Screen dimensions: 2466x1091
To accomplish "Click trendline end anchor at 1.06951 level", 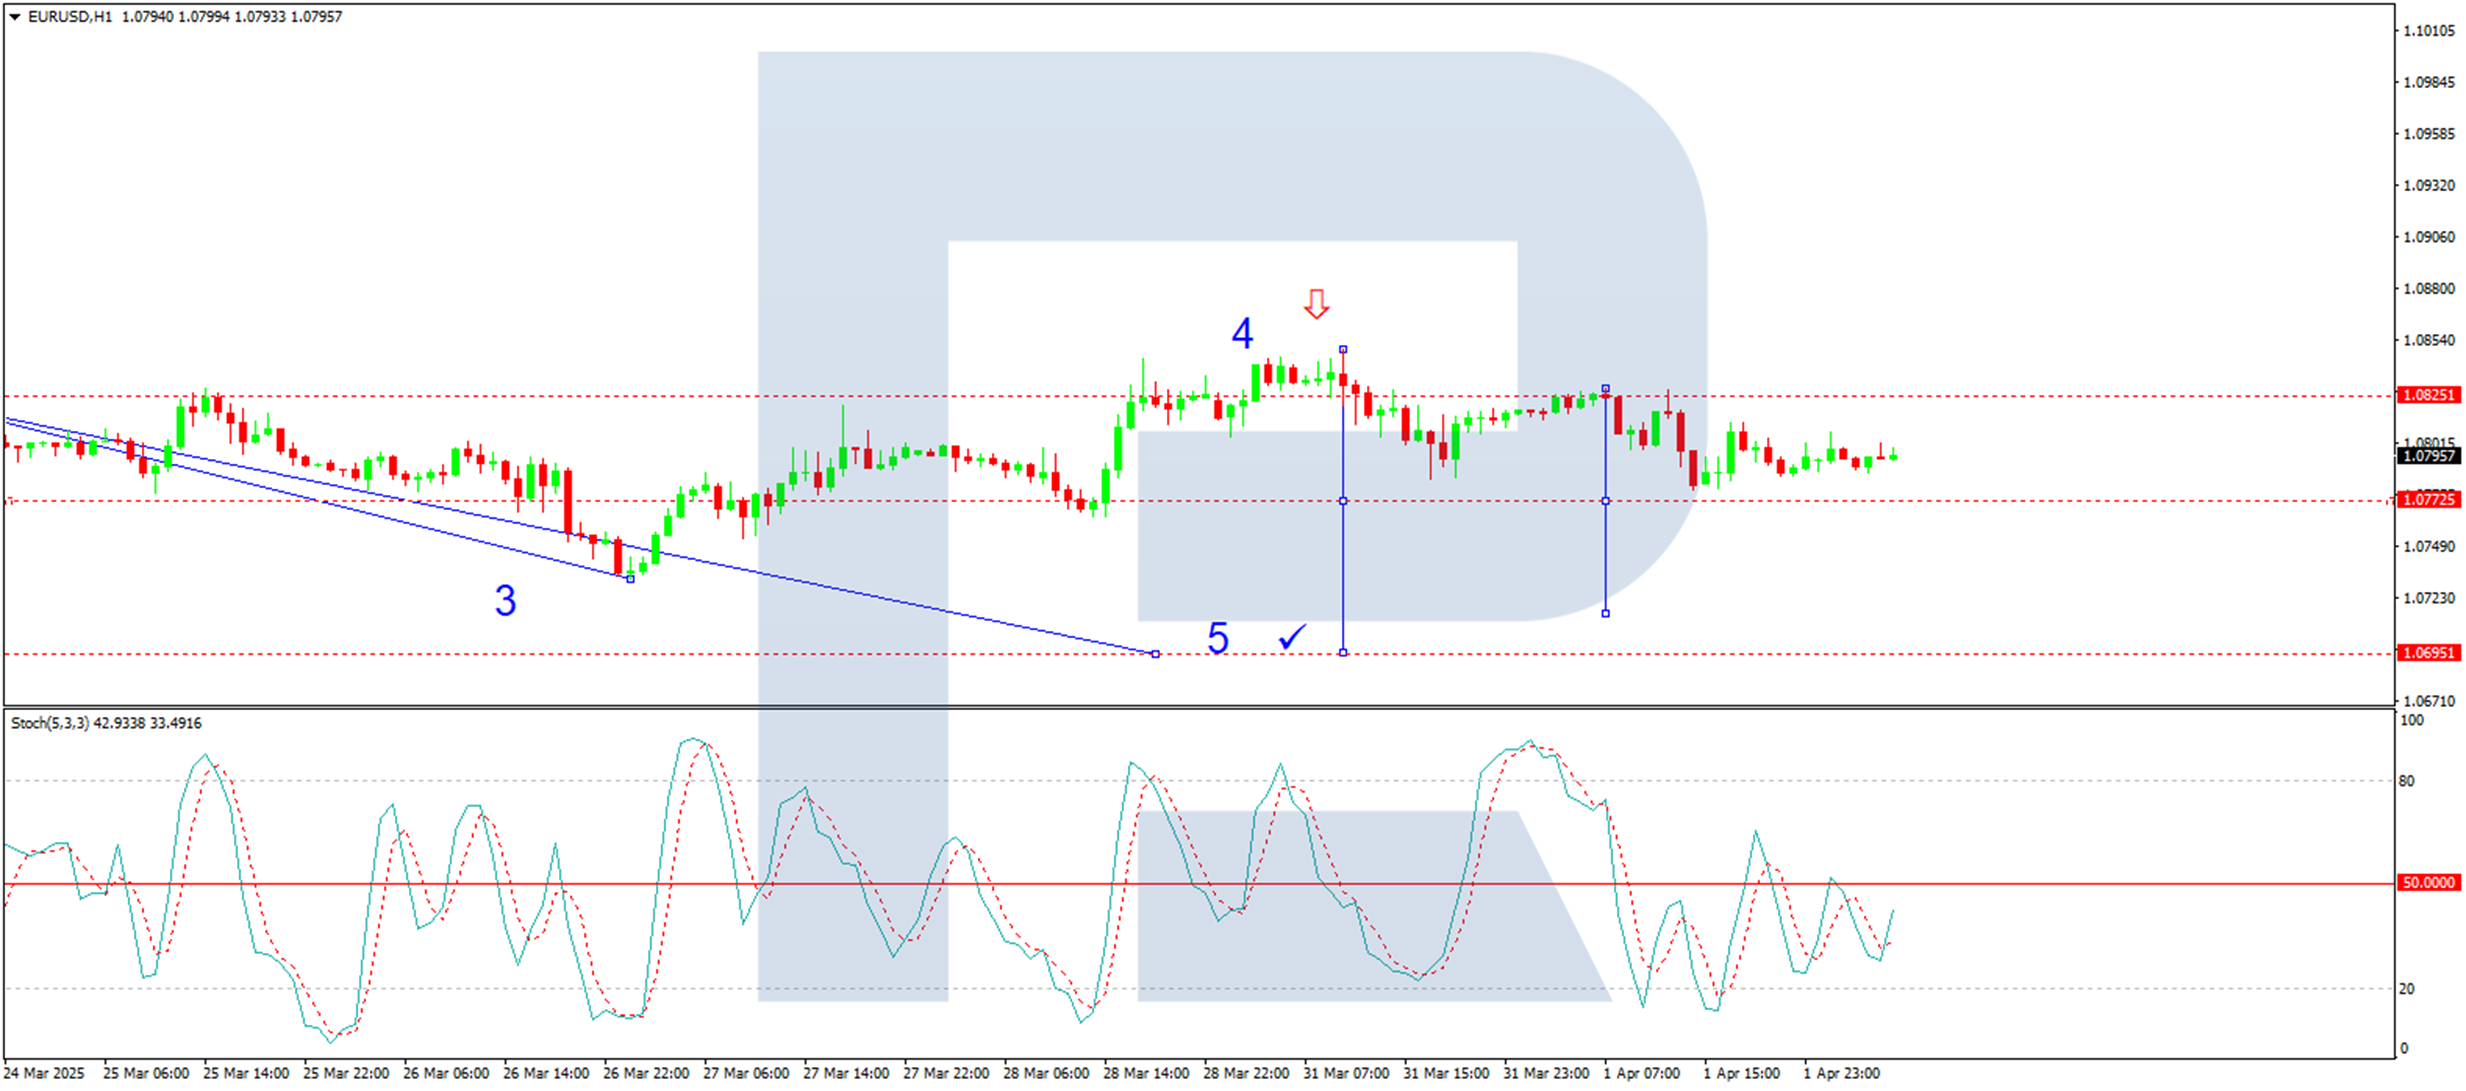I will click(x=1156, y=654).
